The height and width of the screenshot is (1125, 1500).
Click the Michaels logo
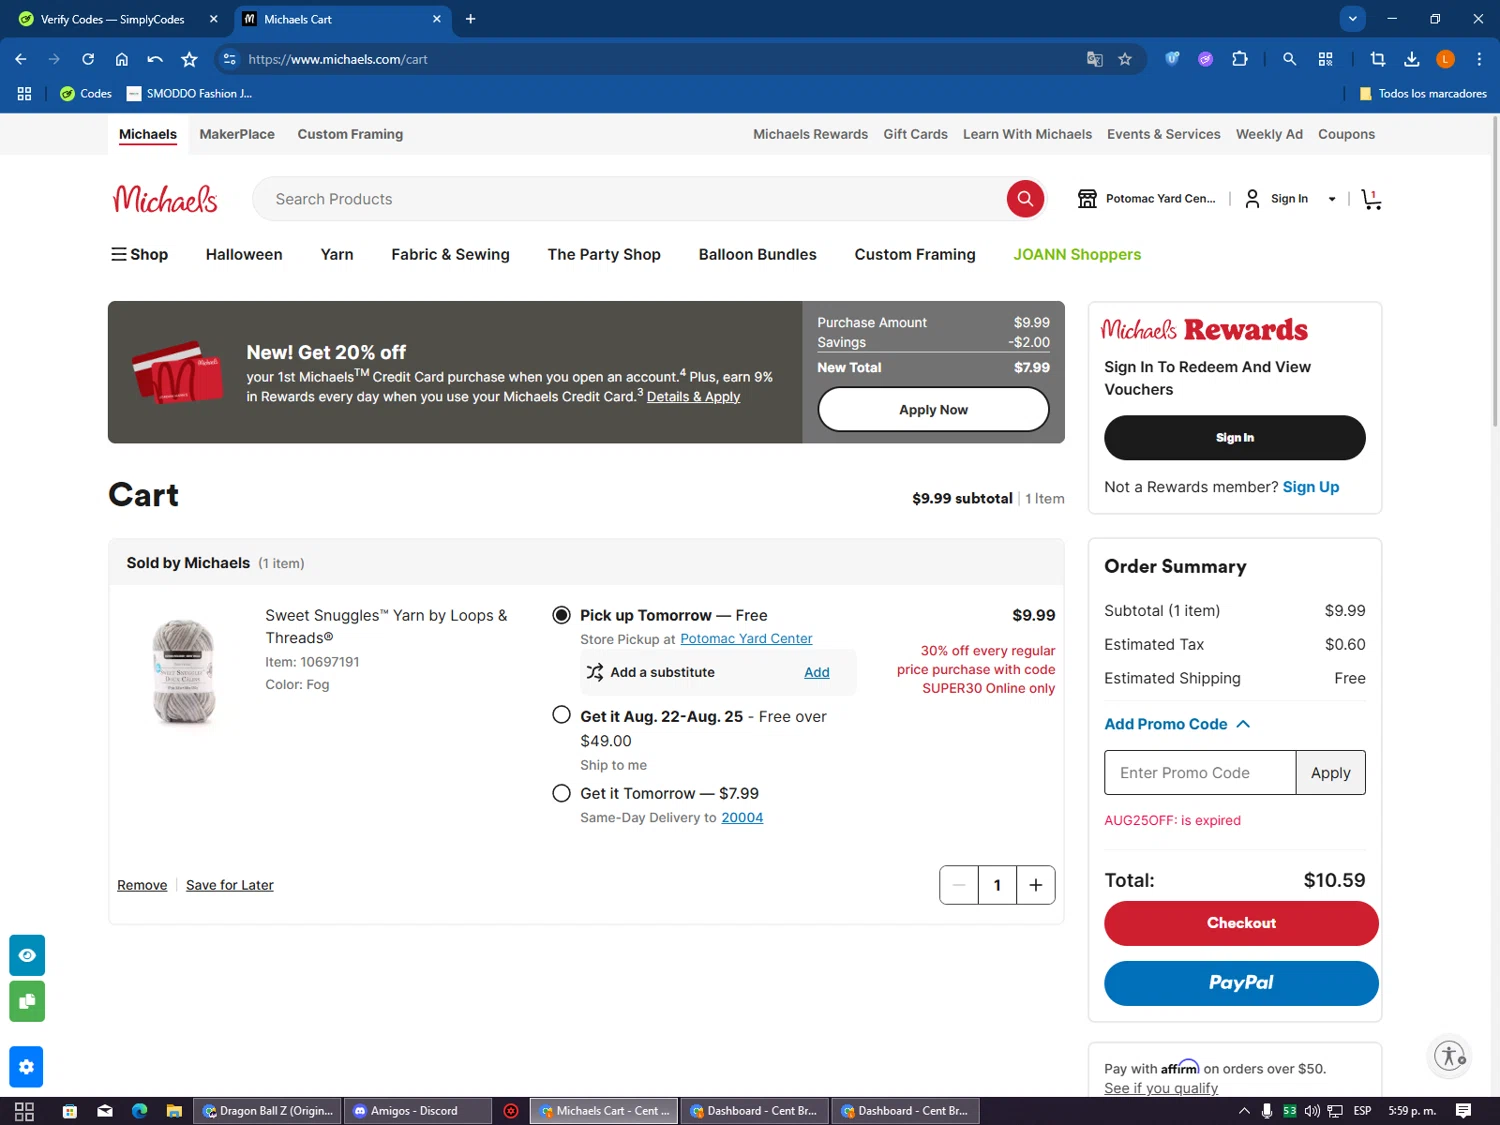coord(165,199)
